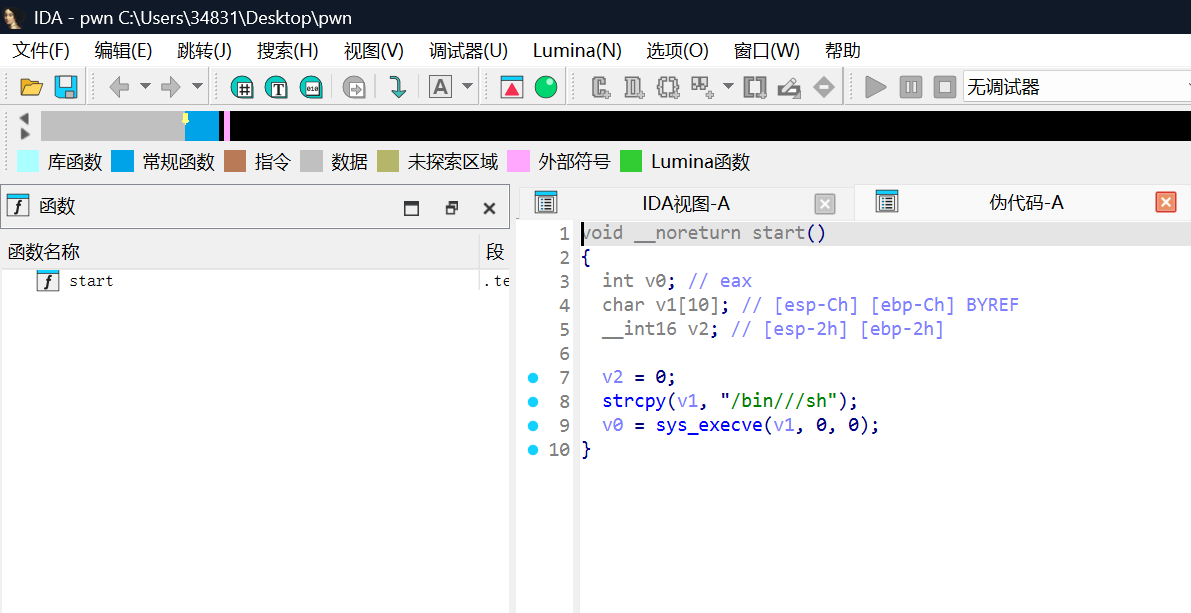Click the grey data region of navigation band

point(112,126)
